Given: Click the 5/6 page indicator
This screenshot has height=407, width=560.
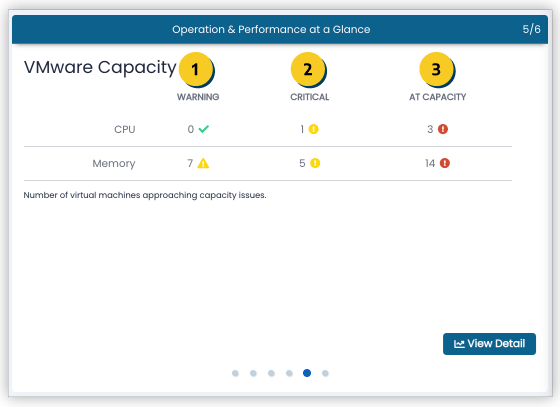Looking at the screenshot, I should [x=531, y=29].
